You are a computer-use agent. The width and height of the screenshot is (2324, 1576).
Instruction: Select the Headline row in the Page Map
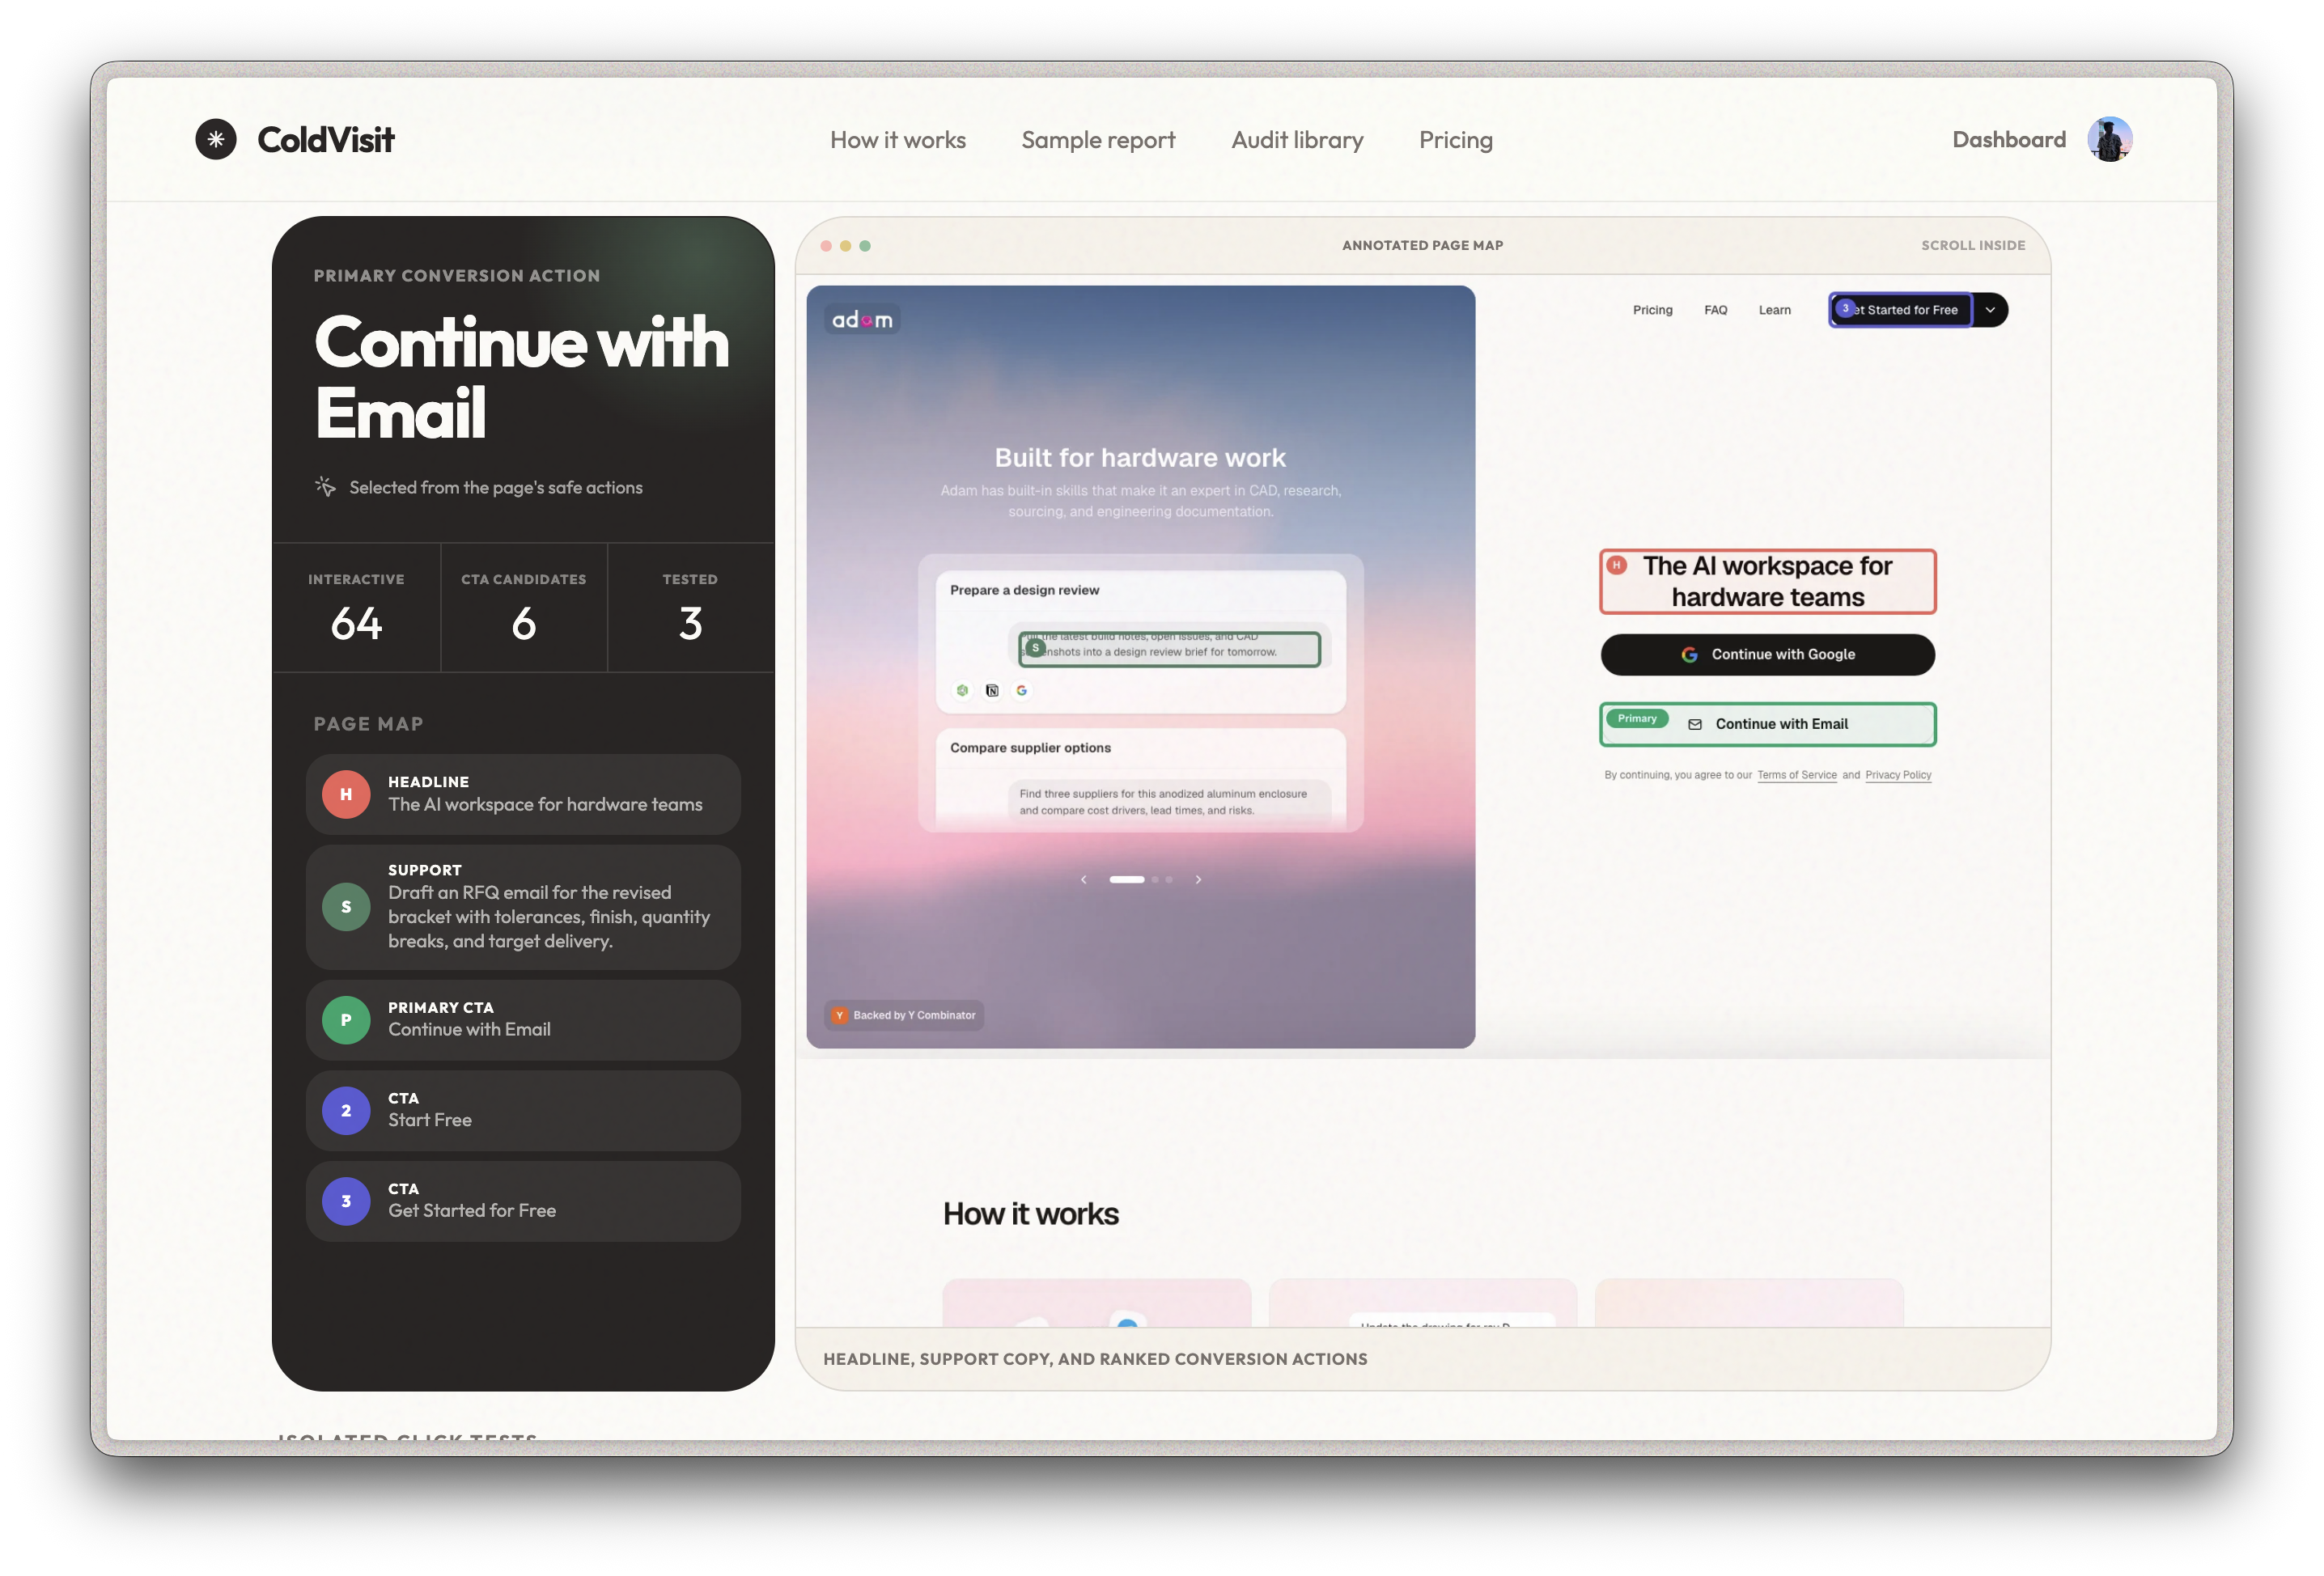coord(523,794)
